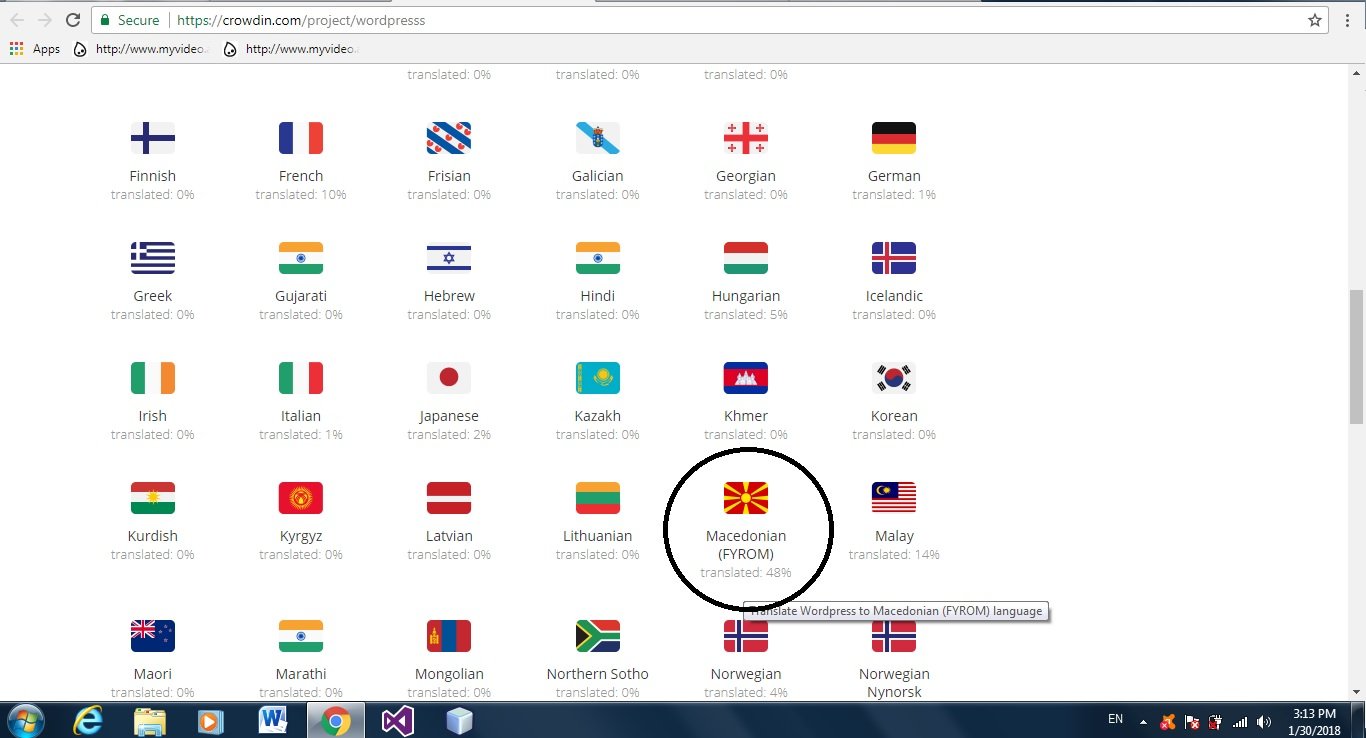Open the Greek flag icon

click(153, 258)
